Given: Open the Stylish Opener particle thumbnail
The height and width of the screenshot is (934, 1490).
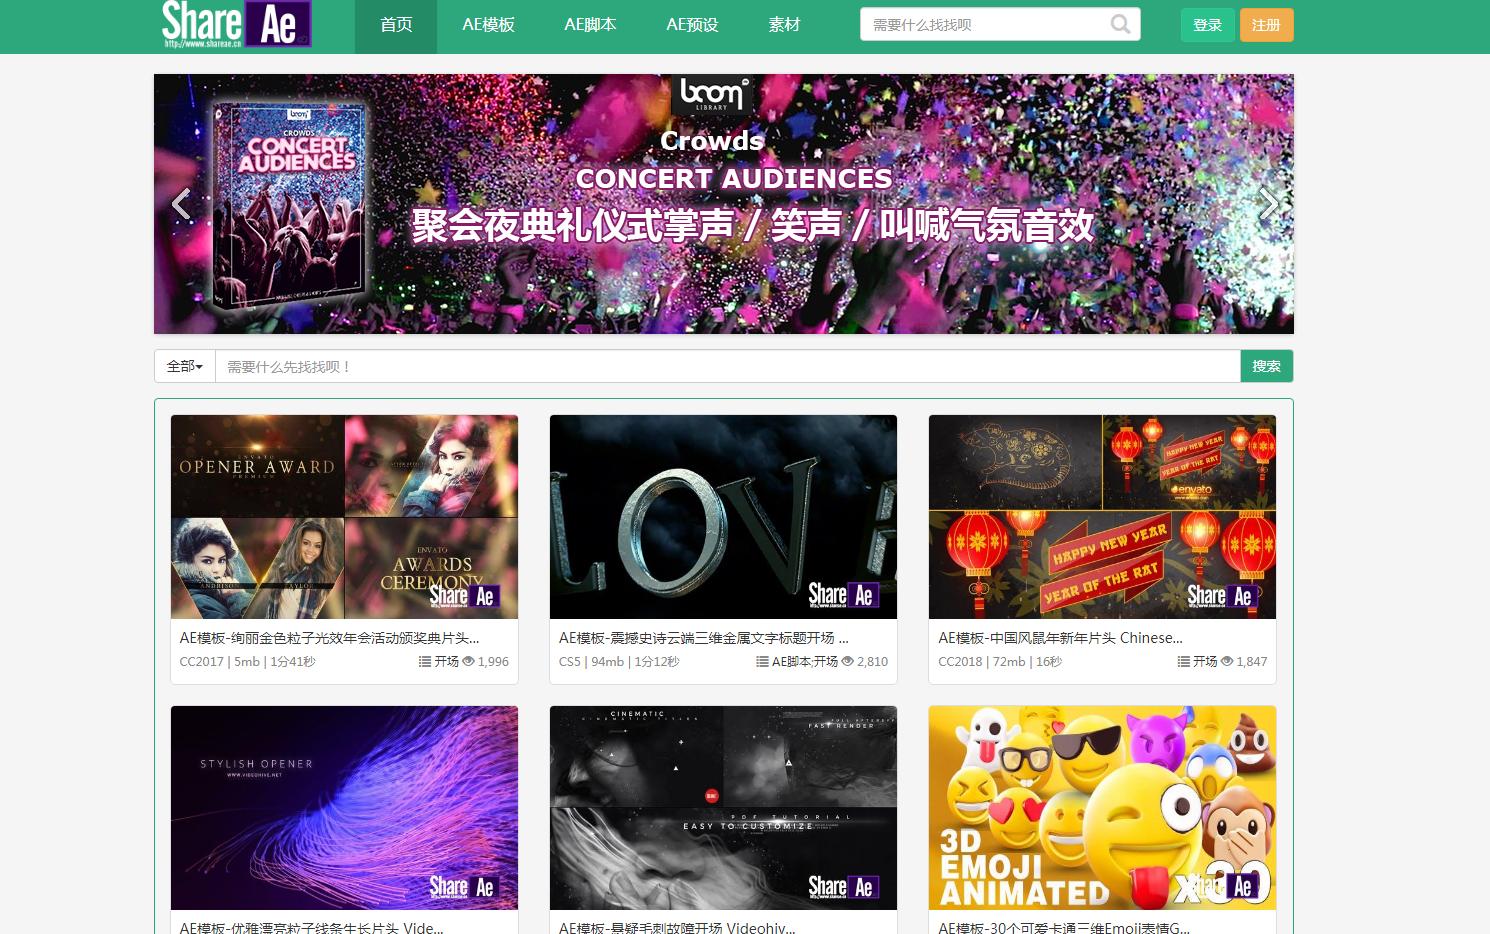Looking at the screenshot, I should point(344,808).
